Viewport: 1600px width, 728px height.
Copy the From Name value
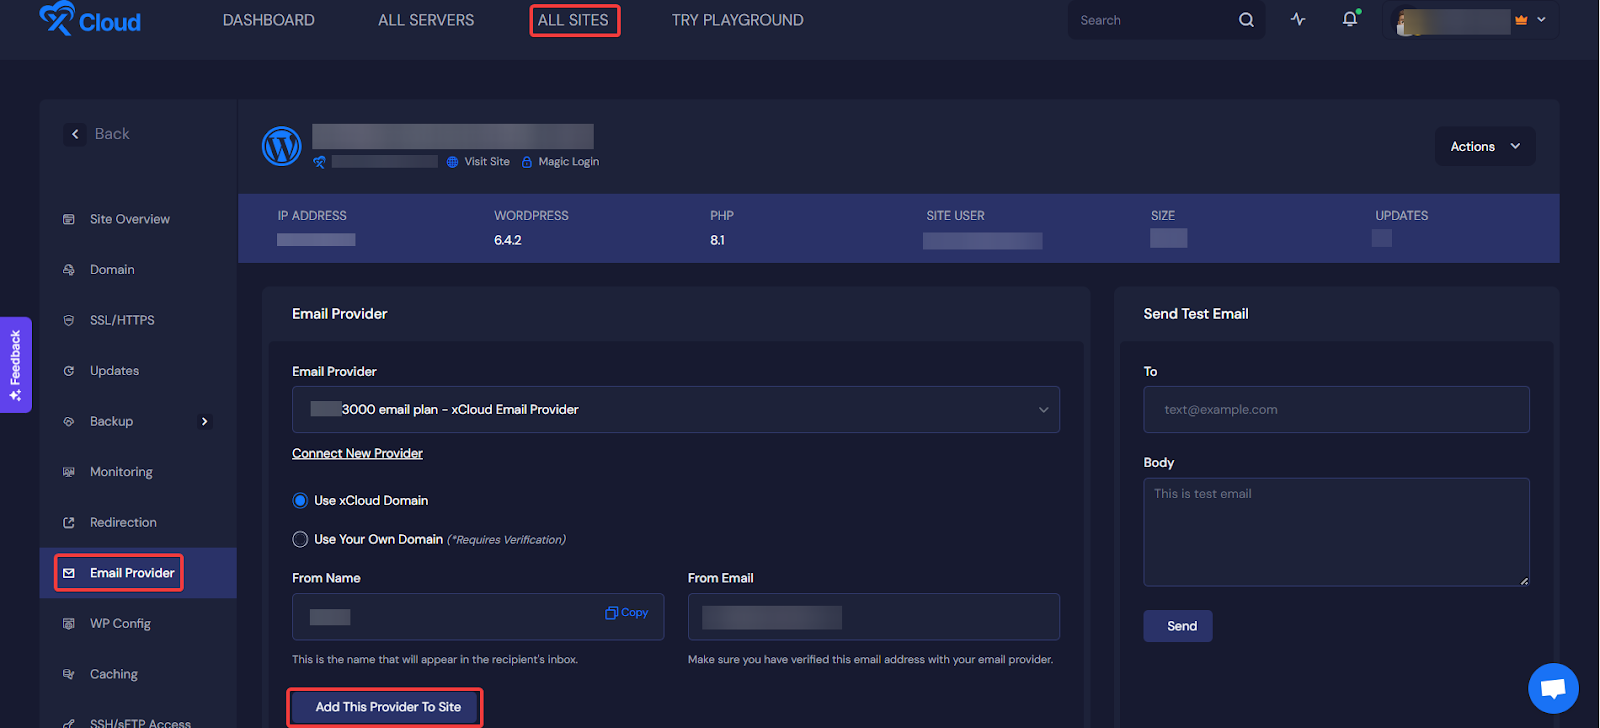pyautogui.click(x=627, y=613)
